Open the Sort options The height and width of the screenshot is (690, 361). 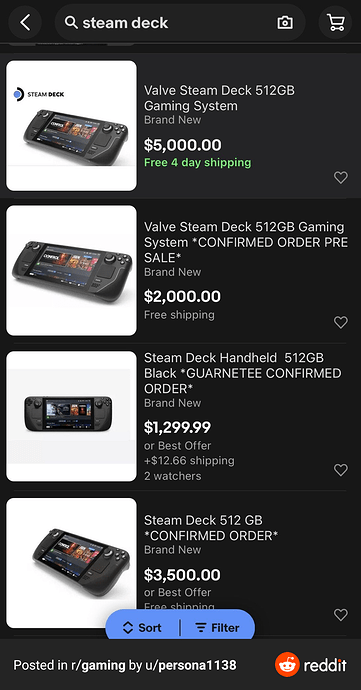pos(142,628)
